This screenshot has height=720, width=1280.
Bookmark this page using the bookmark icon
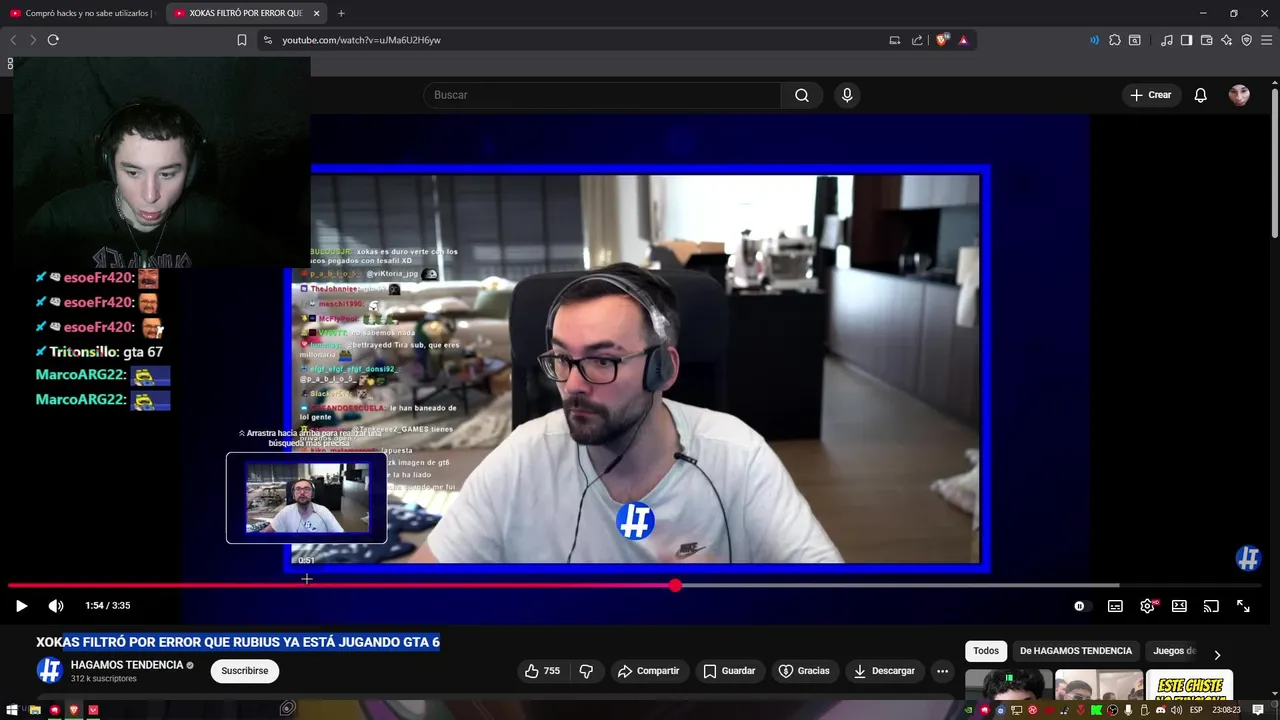click(x=241, y=40)
